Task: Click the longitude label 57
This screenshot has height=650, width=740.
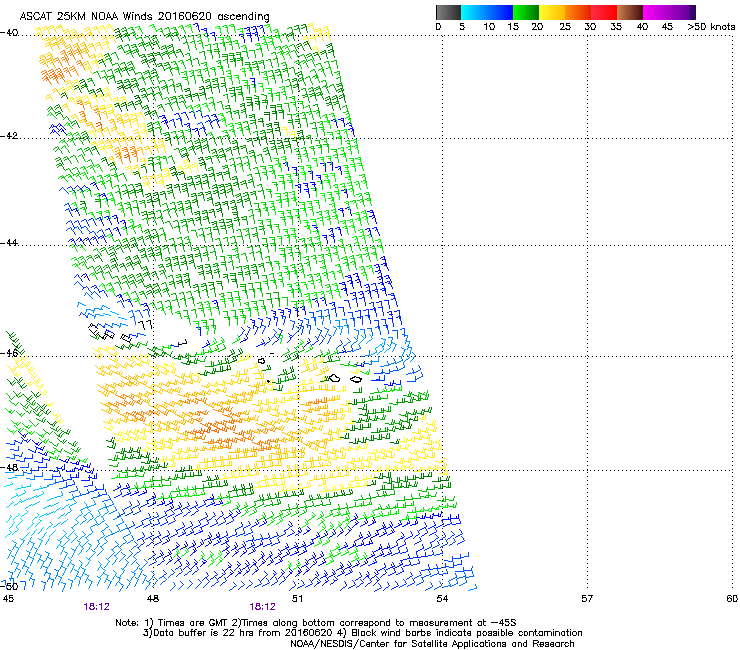Action: [587, 599]
